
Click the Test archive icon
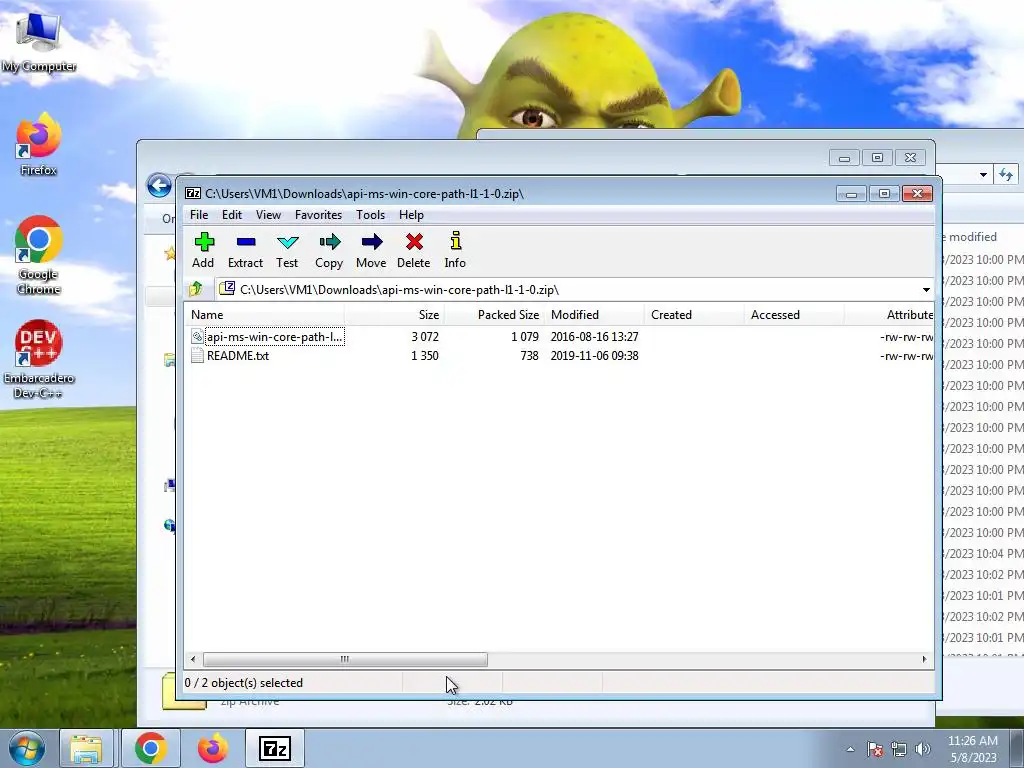[287, 250]
